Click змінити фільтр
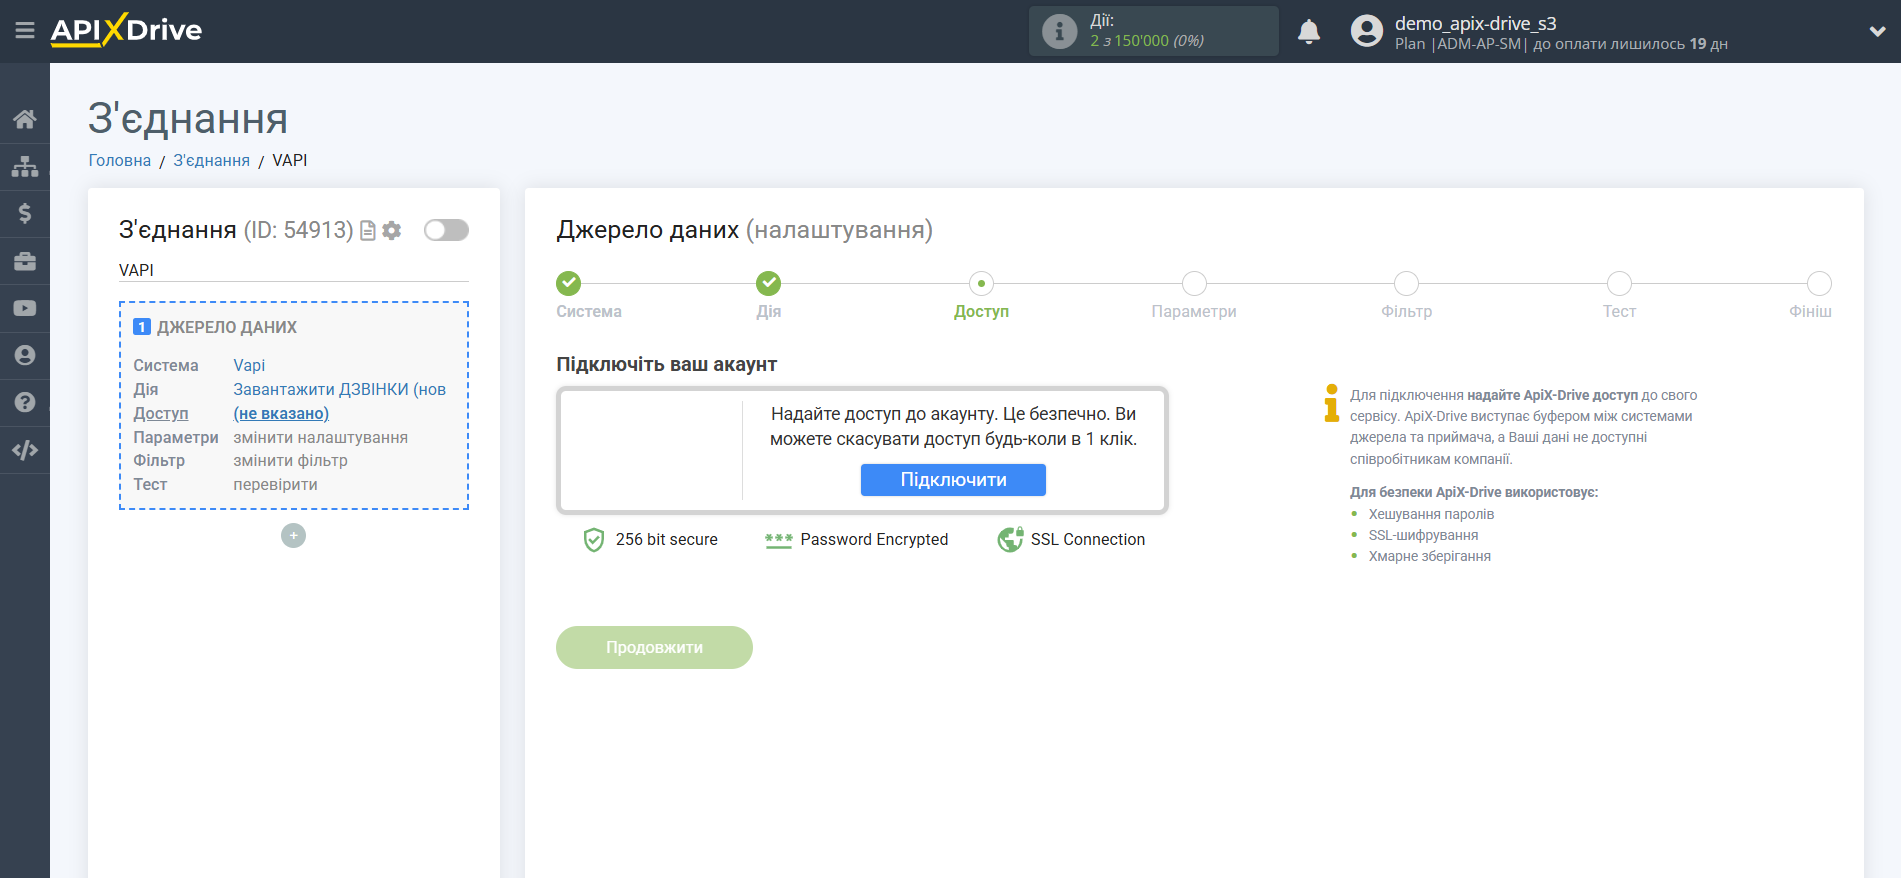This screenshot has width=1901, height=878. tap(290, 460)
